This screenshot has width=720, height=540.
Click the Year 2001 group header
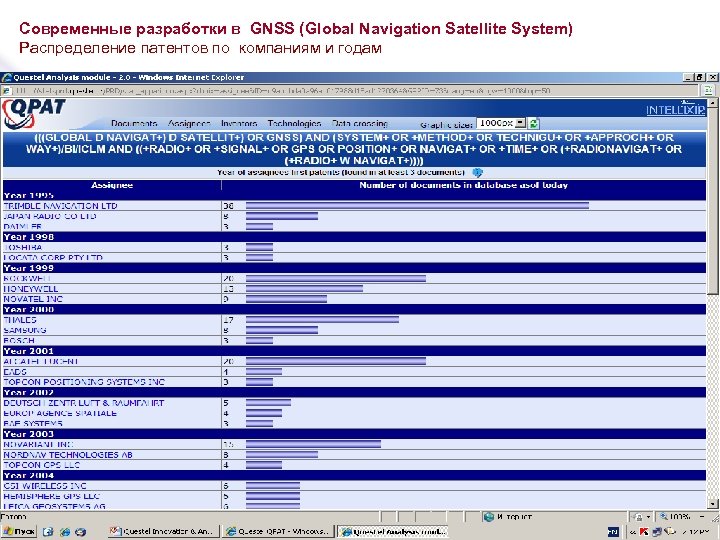(x=354, y=351)
